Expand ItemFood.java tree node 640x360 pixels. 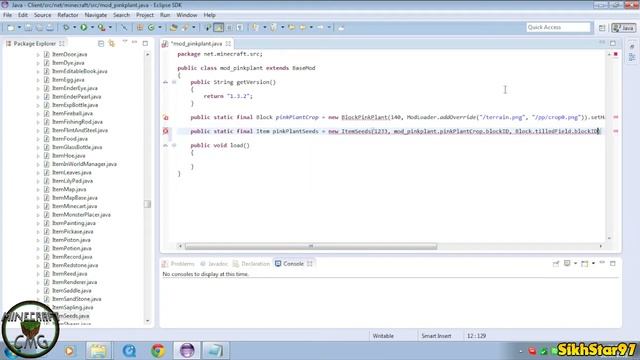tap(38, 139)
